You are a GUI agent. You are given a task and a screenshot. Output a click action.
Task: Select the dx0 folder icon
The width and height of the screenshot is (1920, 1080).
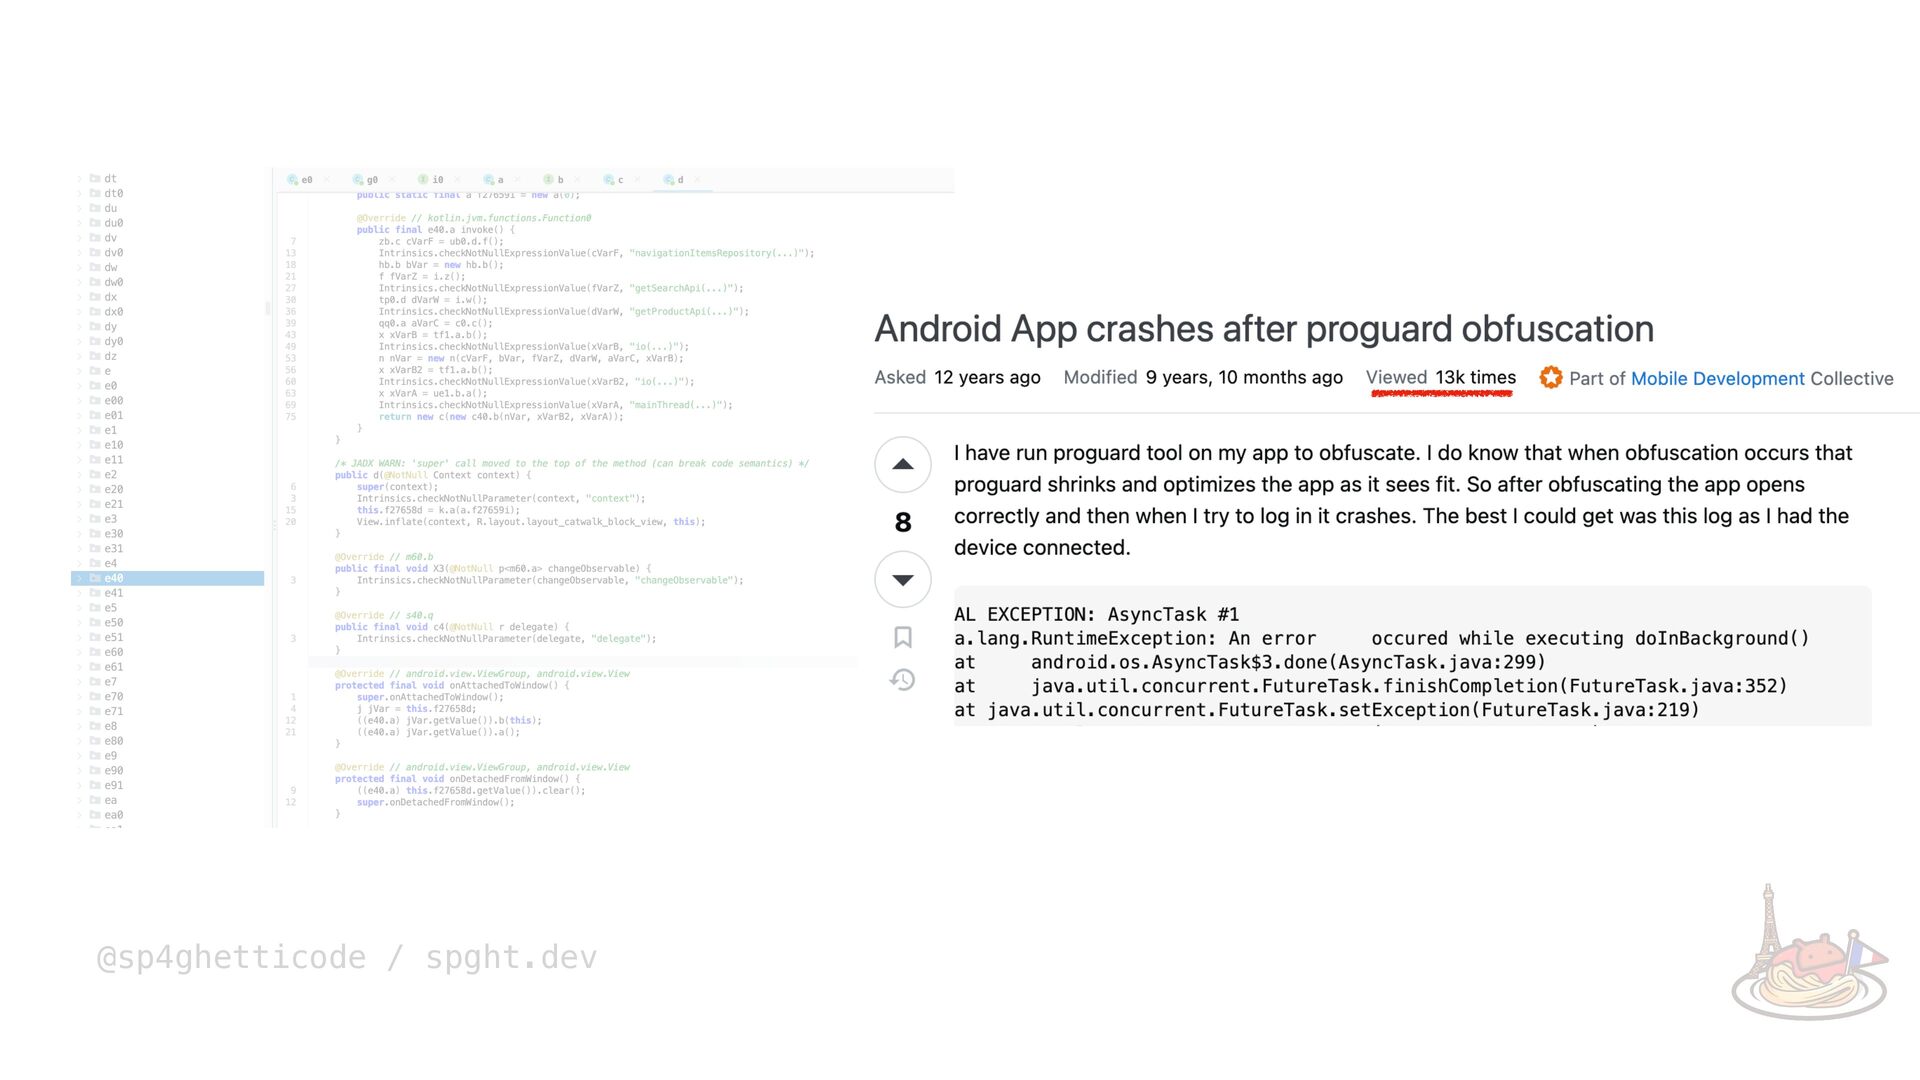point(95,312)
